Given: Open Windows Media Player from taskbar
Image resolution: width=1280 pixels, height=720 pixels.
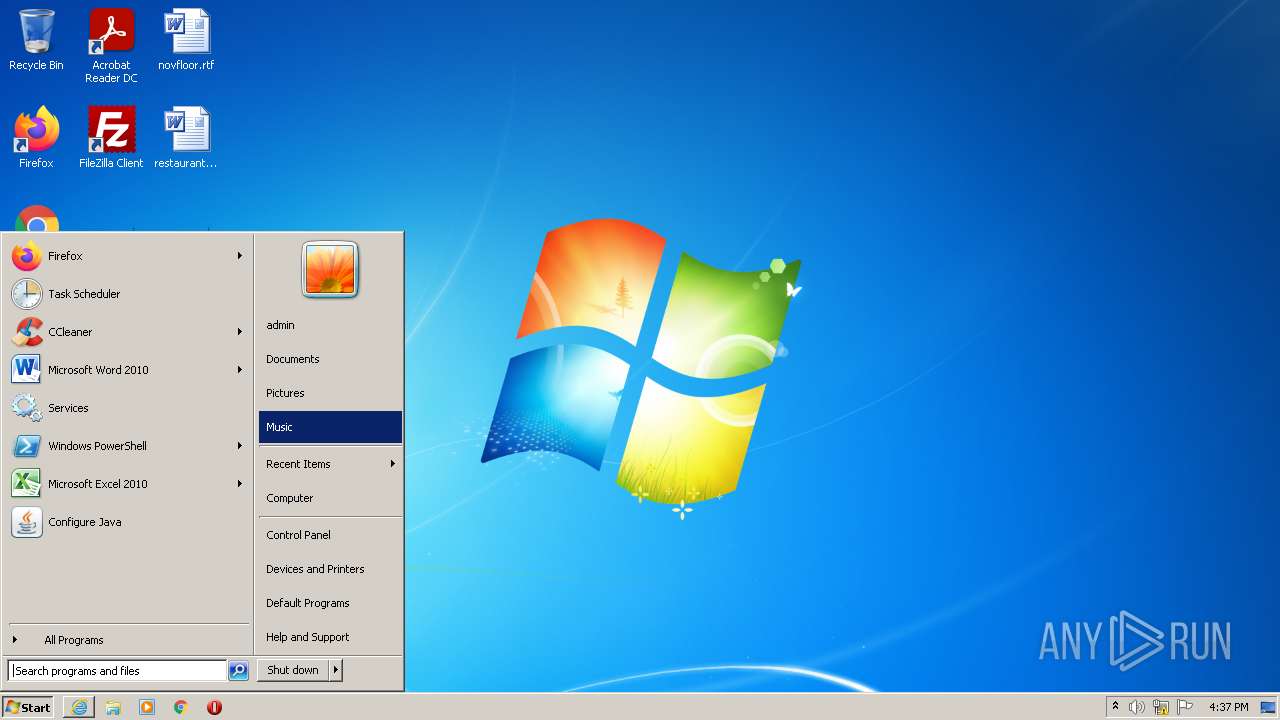Looking at the screenshot, I should click(147, 707).
